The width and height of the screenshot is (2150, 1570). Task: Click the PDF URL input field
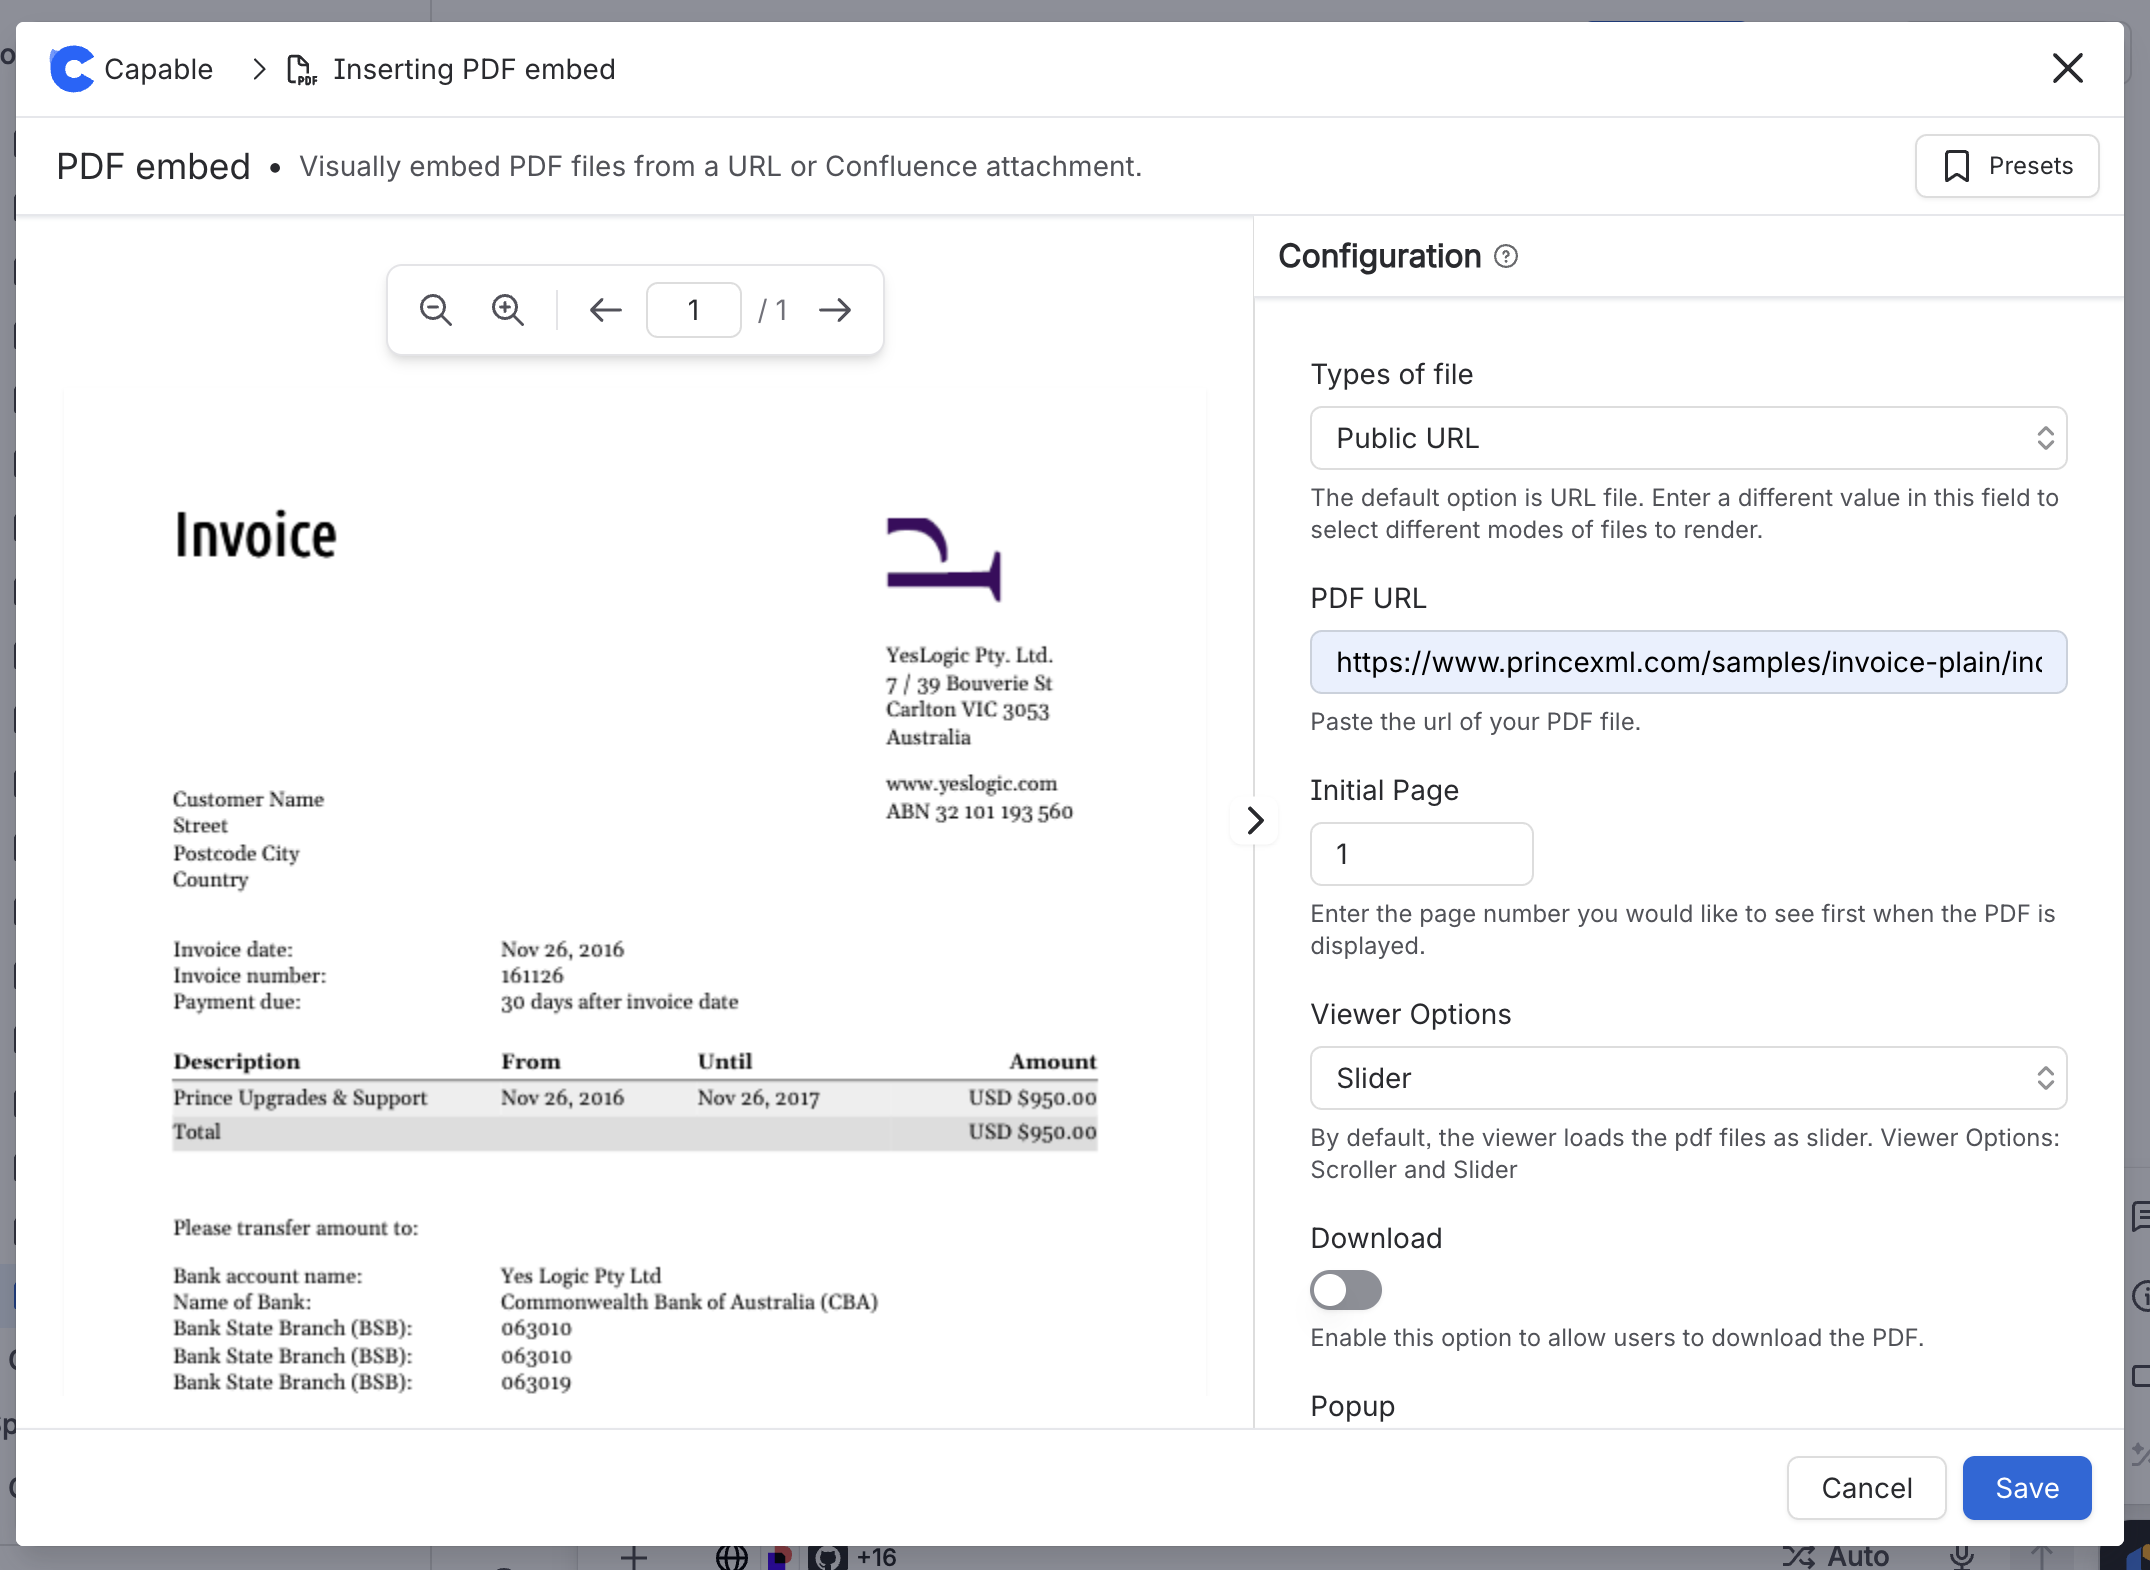pos(1688,662)
